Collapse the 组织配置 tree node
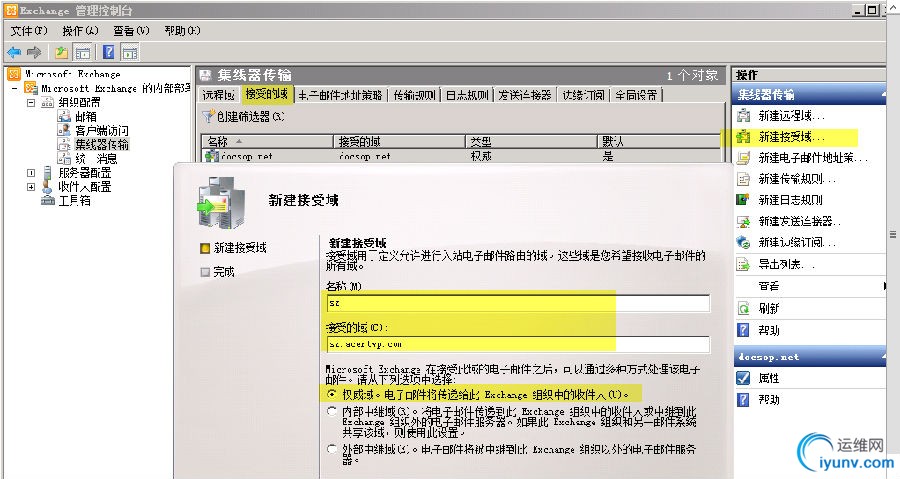Screen dimensions: 900x479 pyautogui.click(x=31, y=103)
